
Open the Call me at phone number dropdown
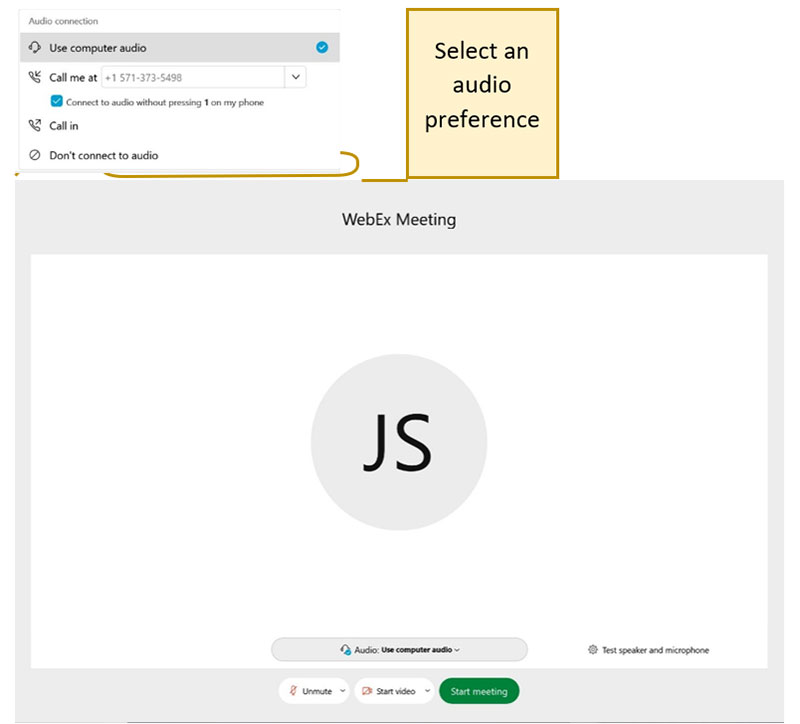[295, 77]
